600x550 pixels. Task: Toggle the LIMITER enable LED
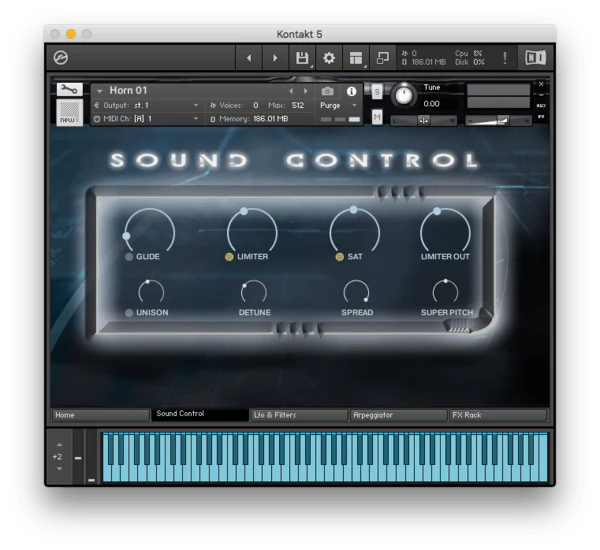click(x=229, y=257)
